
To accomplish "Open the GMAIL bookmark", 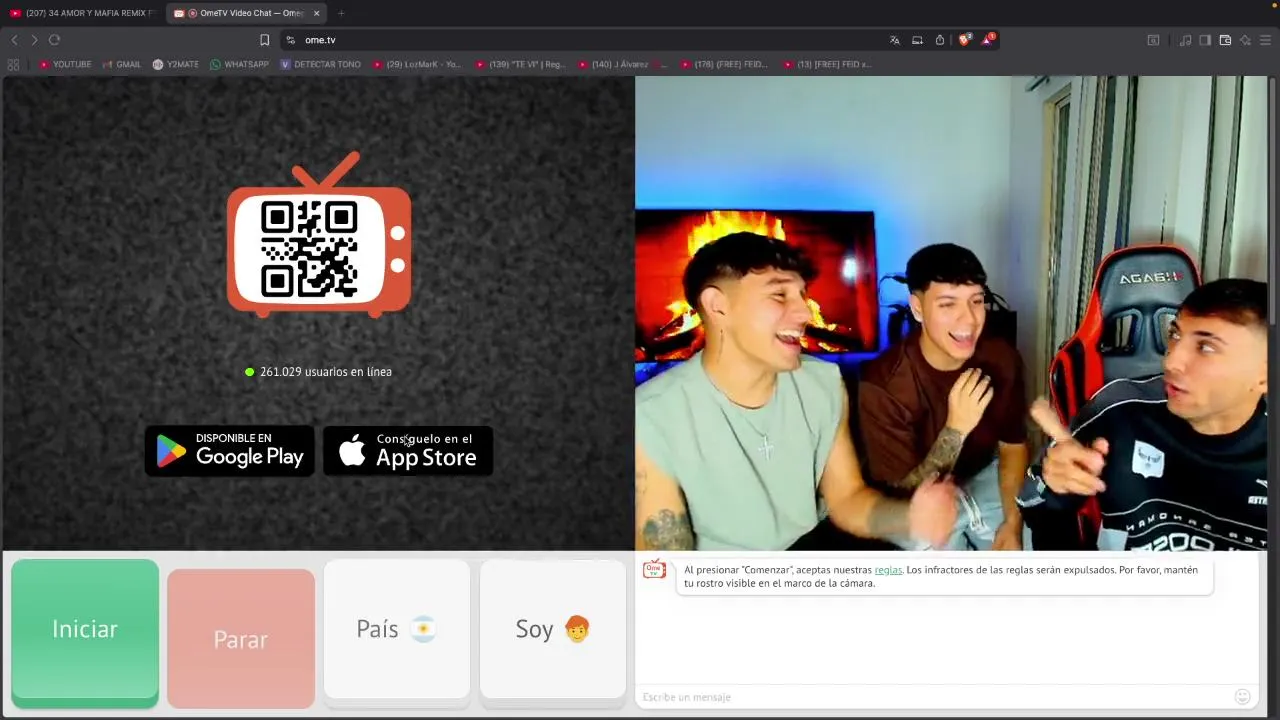I will coord(122,64).
